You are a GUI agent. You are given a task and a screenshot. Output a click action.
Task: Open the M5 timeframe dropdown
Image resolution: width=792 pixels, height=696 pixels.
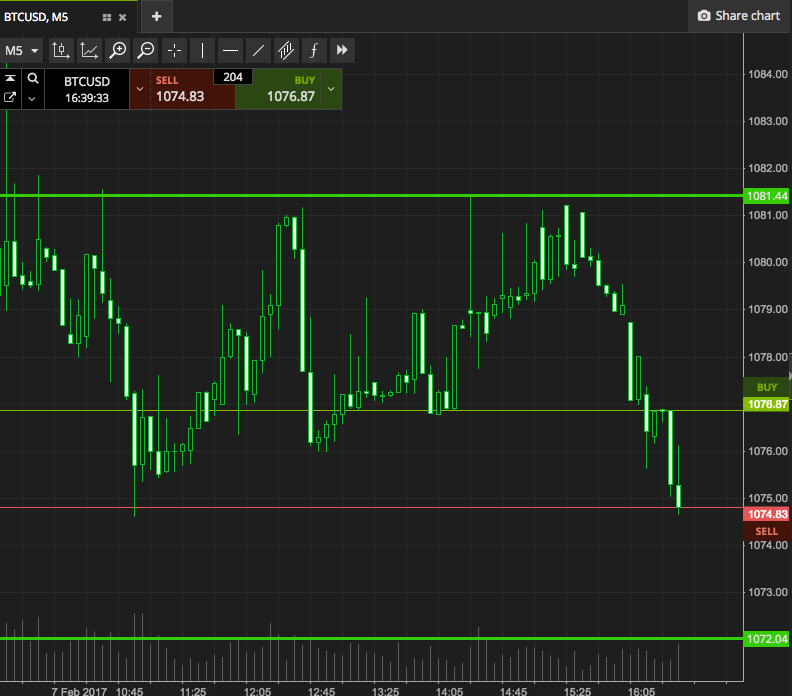[x=22, y=50]
